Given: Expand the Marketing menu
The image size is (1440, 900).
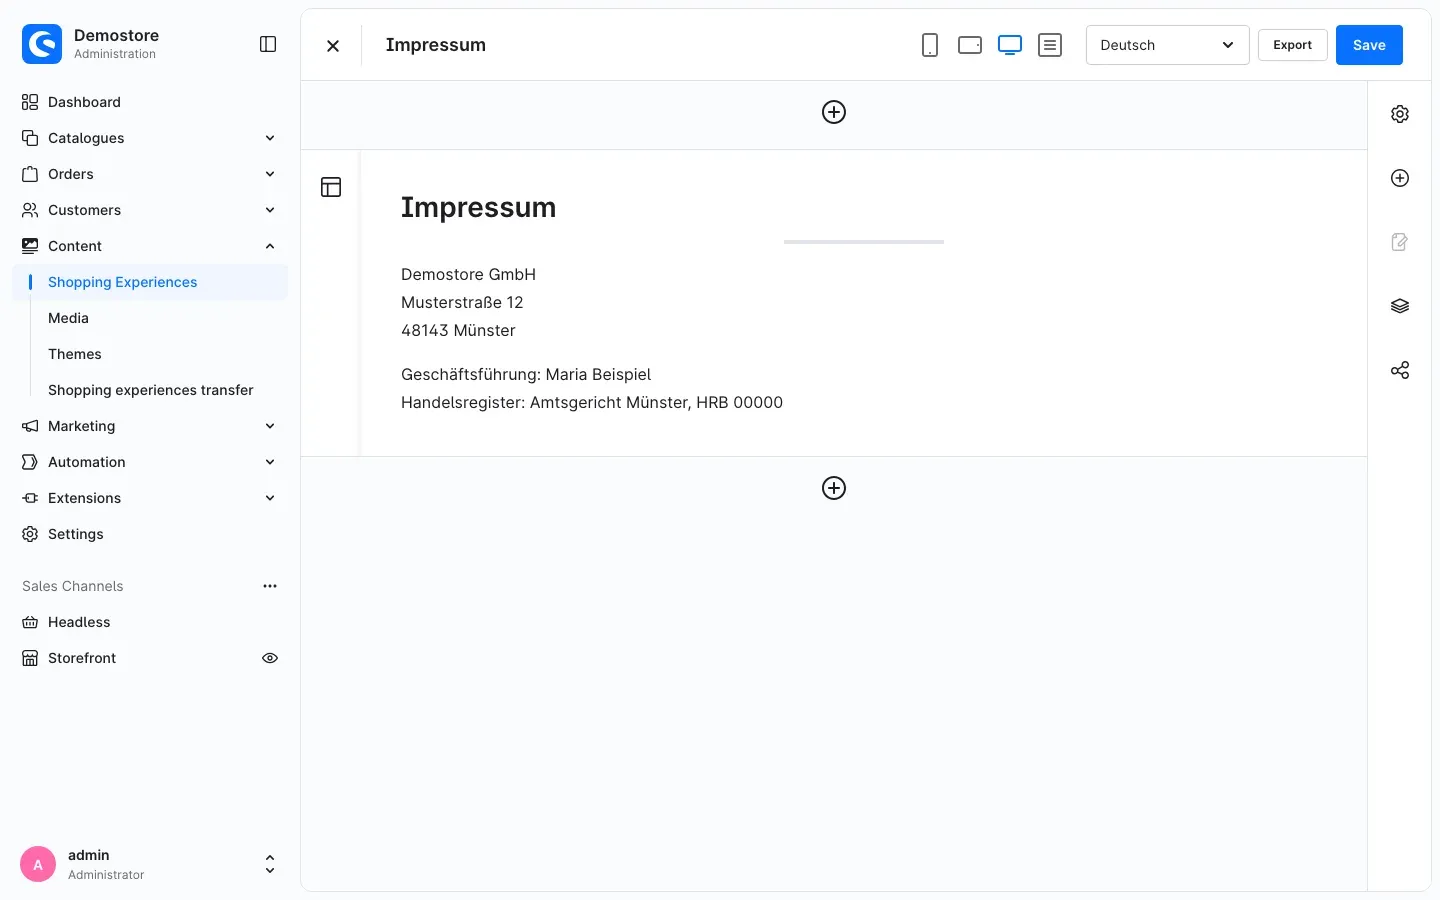Looking at the screenshot, I should click(x=150, y=426).
